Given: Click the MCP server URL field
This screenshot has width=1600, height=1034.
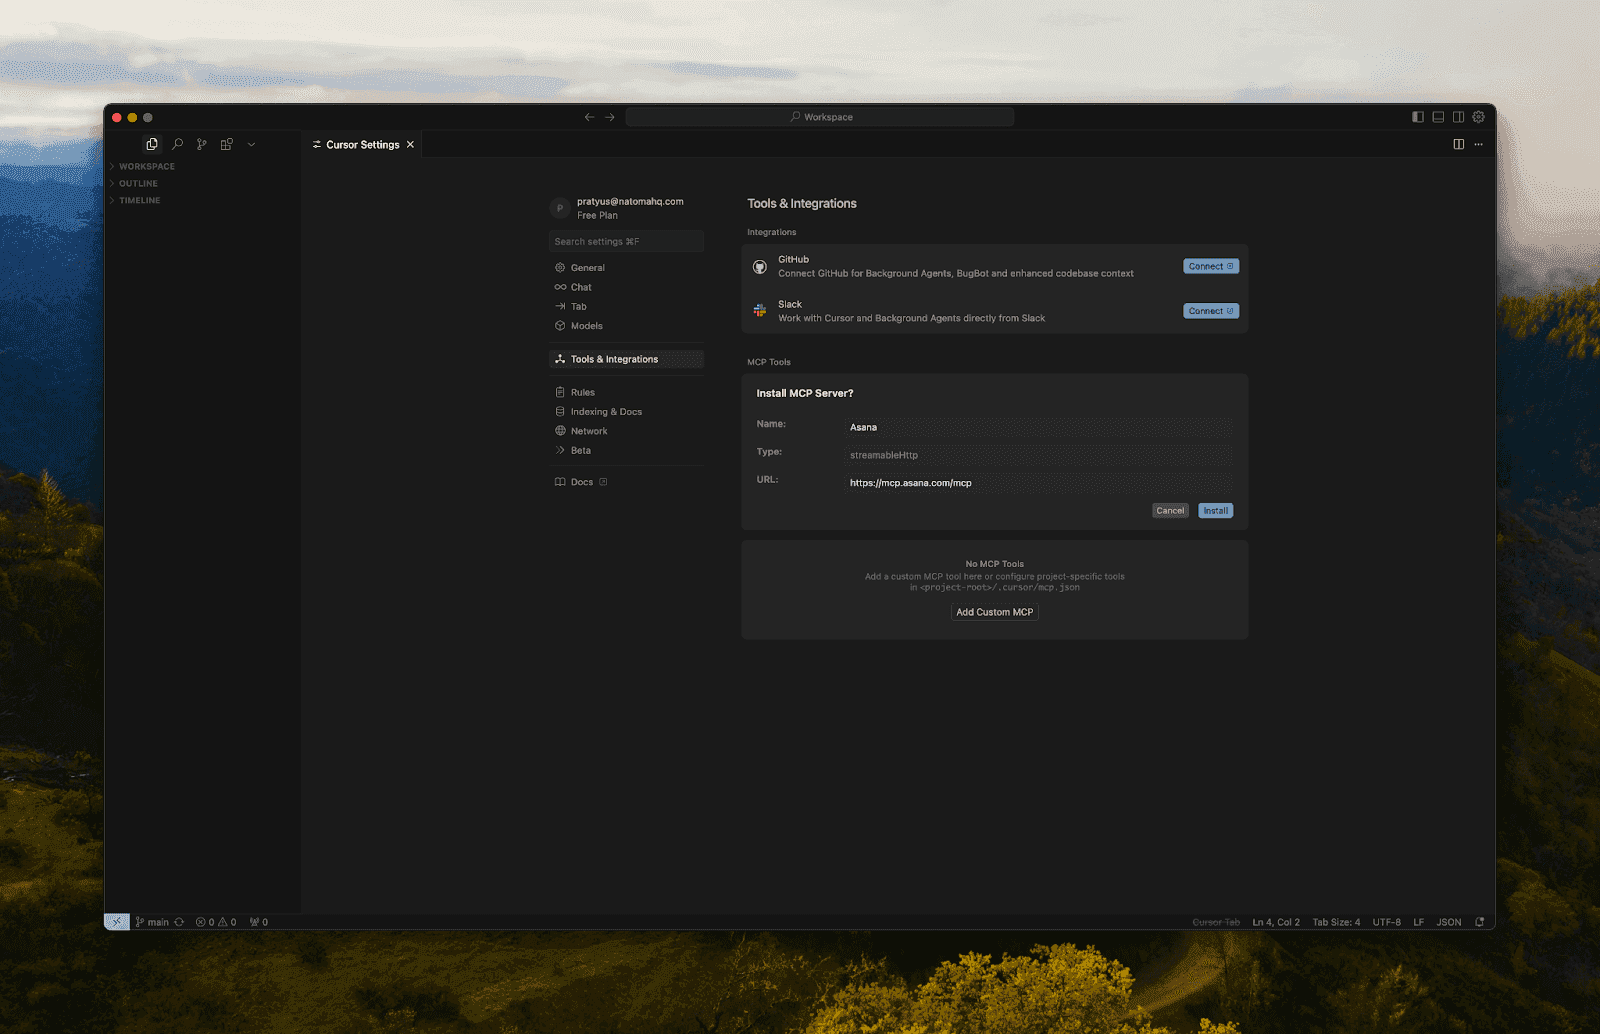Looking at the screenshot, I should pos(1039,483).
